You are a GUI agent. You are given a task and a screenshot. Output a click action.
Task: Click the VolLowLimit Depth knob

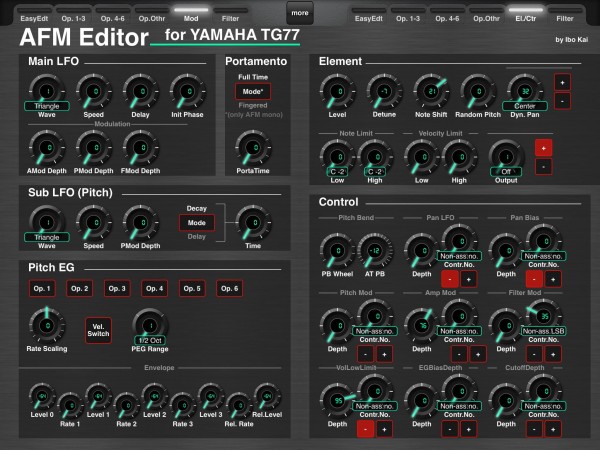point(337,401)
